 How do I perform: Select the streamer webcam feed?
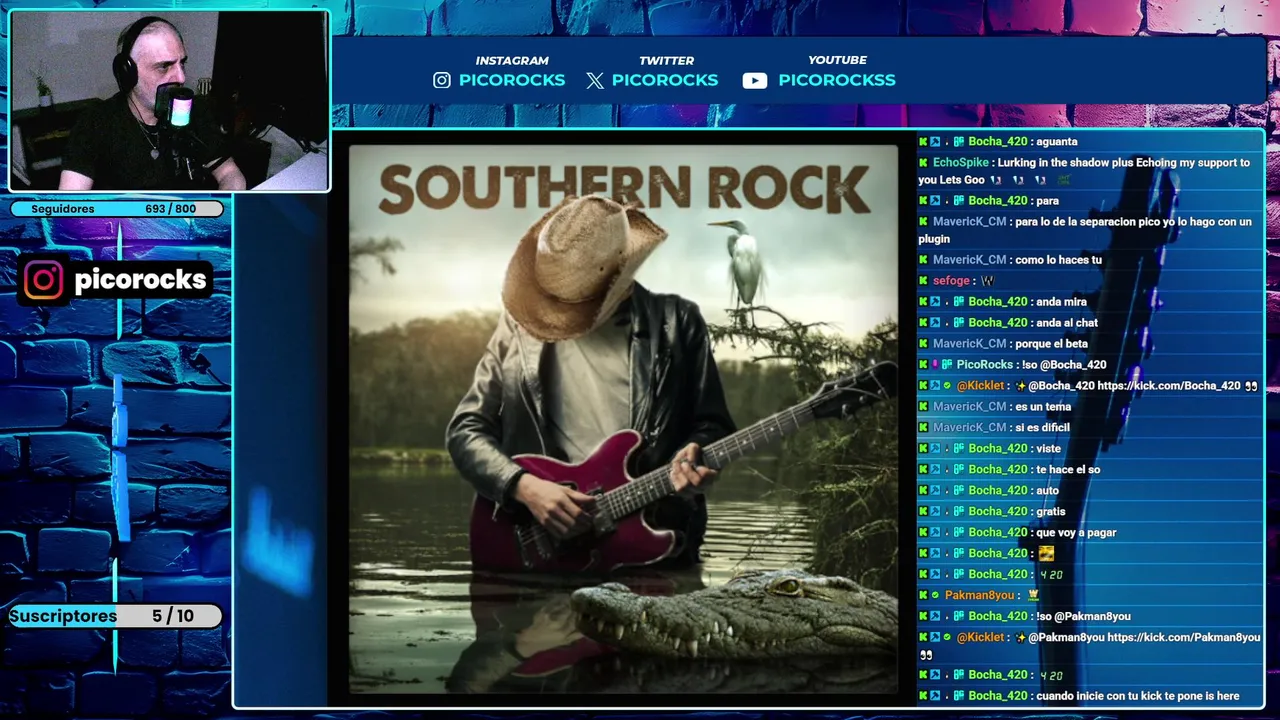pos(169,101)
